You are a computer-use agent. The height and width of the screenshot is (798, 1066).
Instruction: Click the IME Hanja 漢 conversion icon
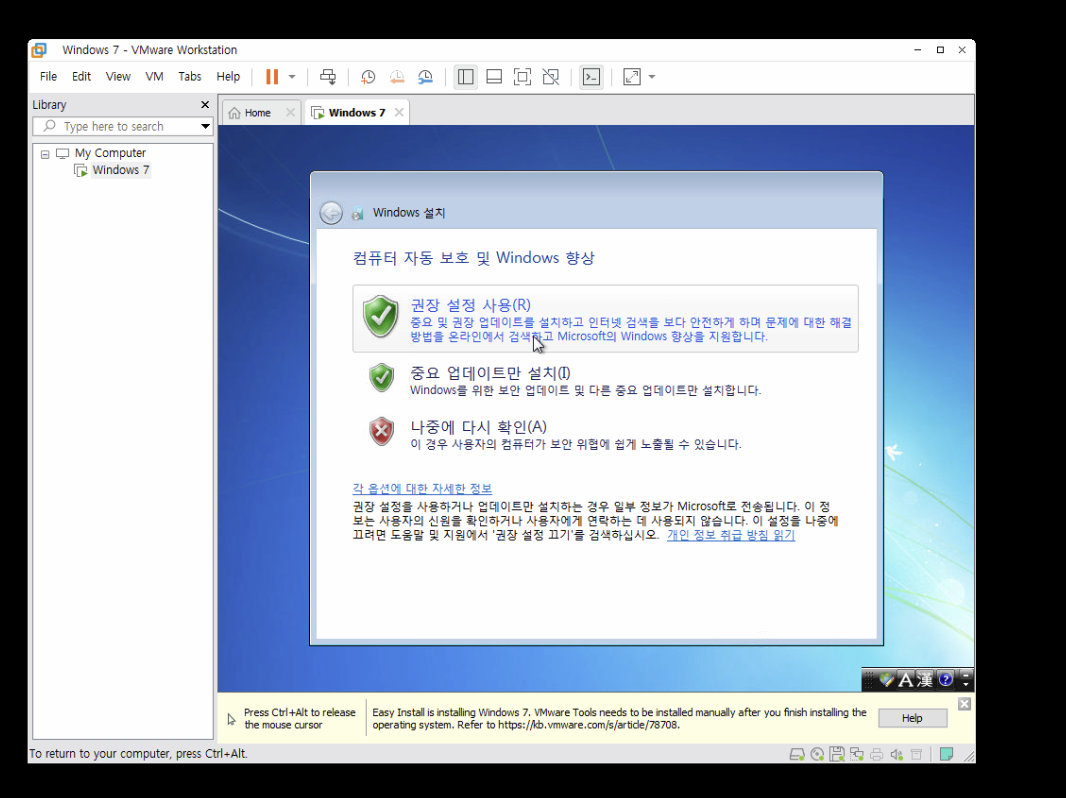point(924,680)
